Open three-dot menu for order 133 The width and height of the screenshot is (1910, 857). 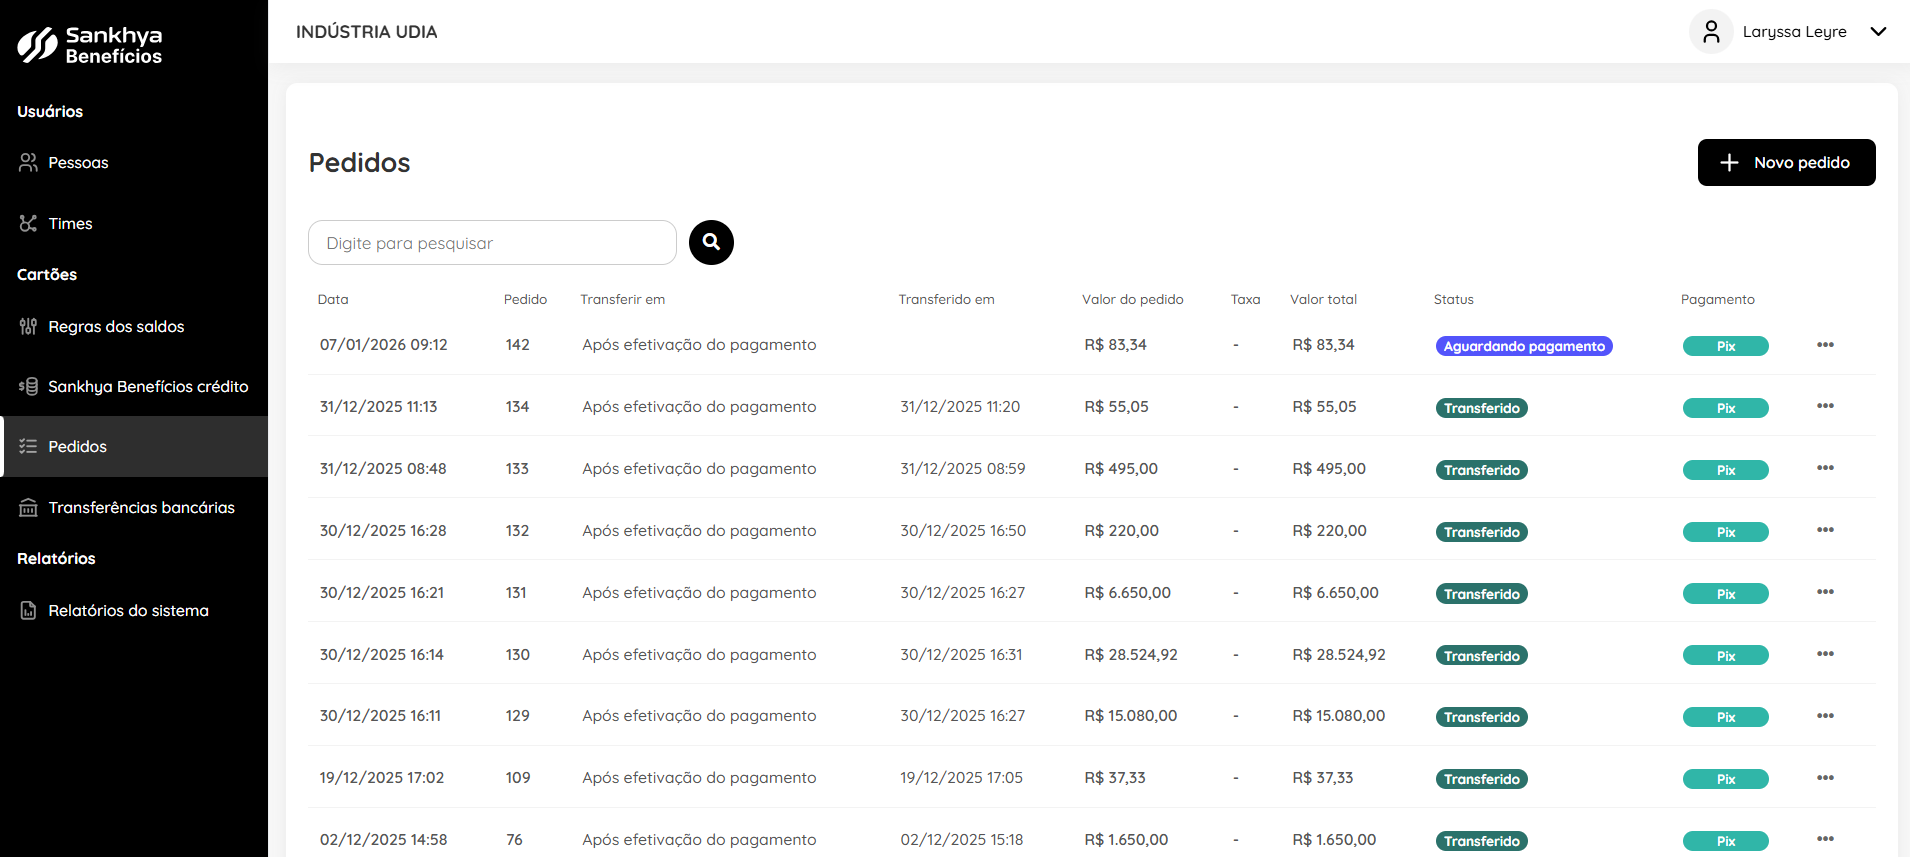1825,468
